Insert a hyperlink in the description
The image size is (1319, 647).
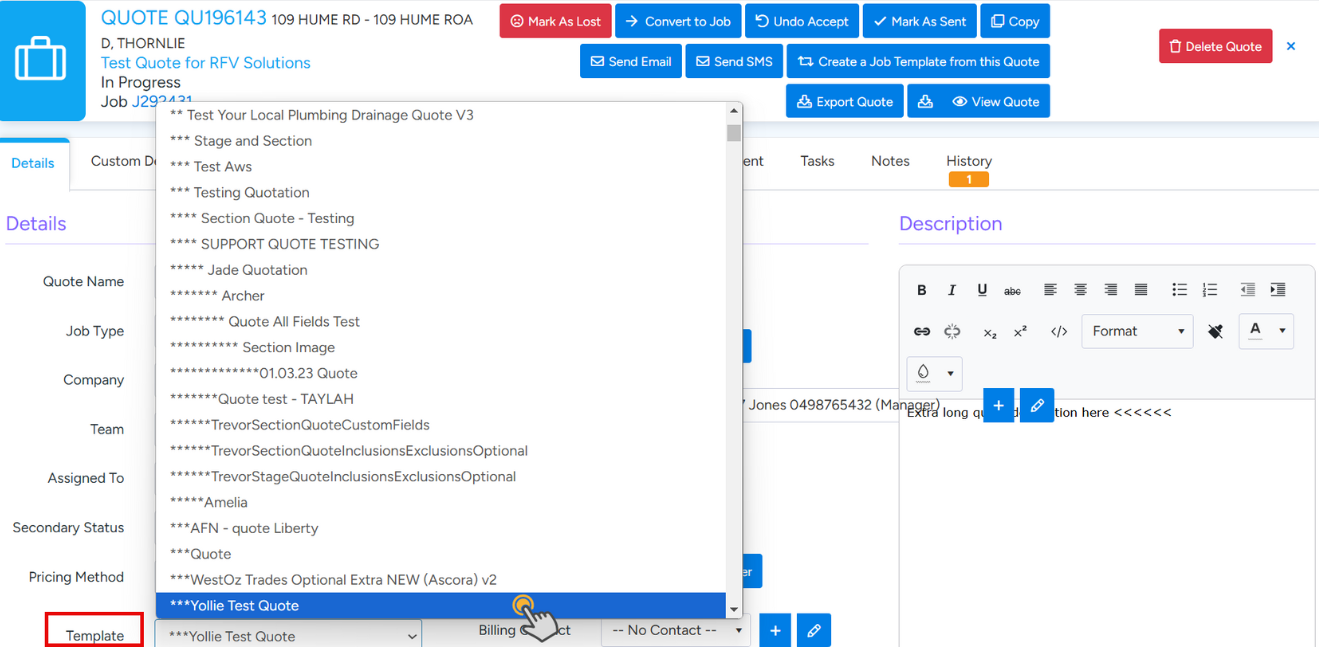(921, 332)
